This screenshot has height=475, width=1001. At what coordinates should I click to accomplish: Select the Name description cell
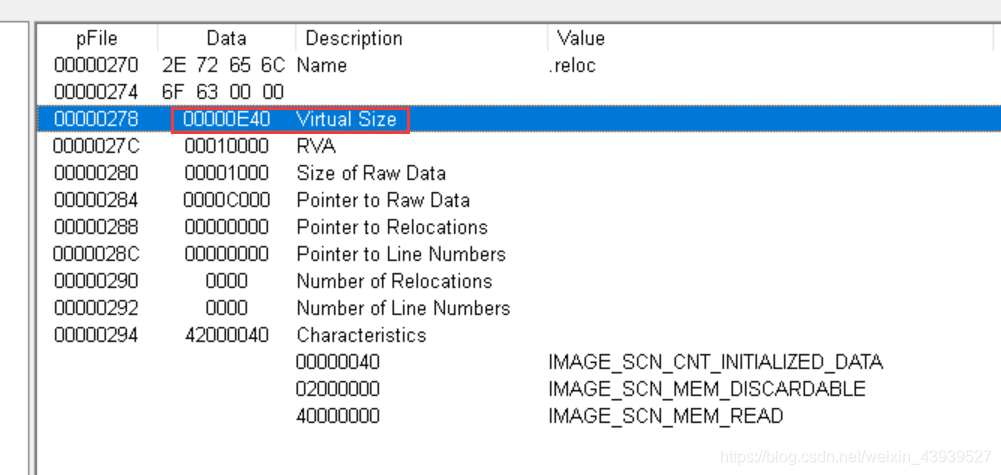pyautogui.click(x=322, y=65)
